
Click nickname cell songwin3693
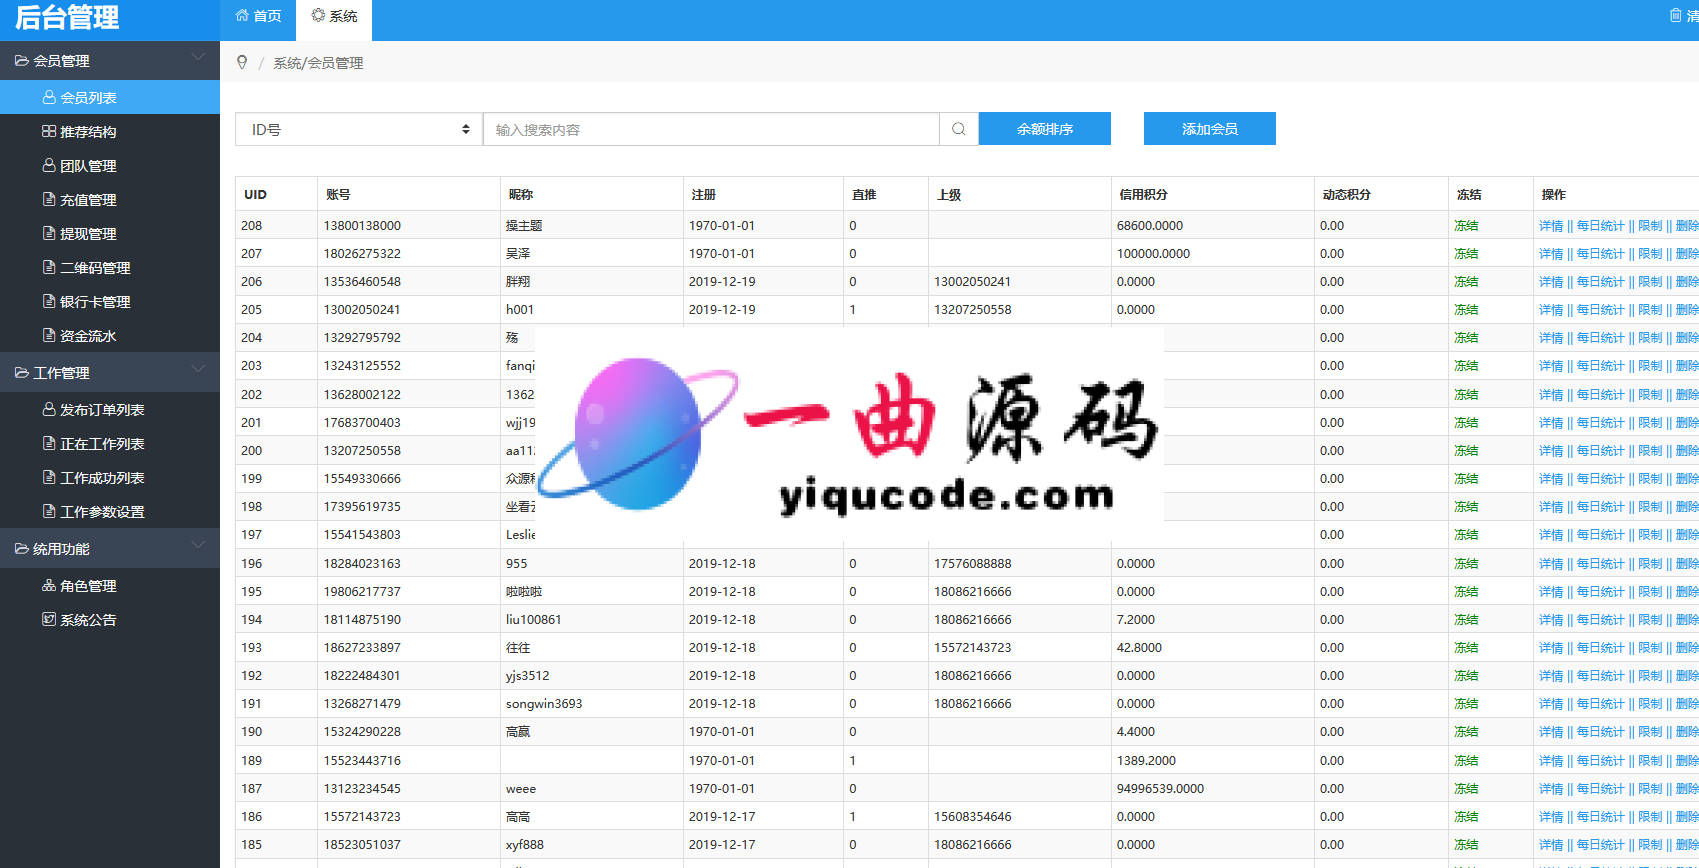point(544,704)
